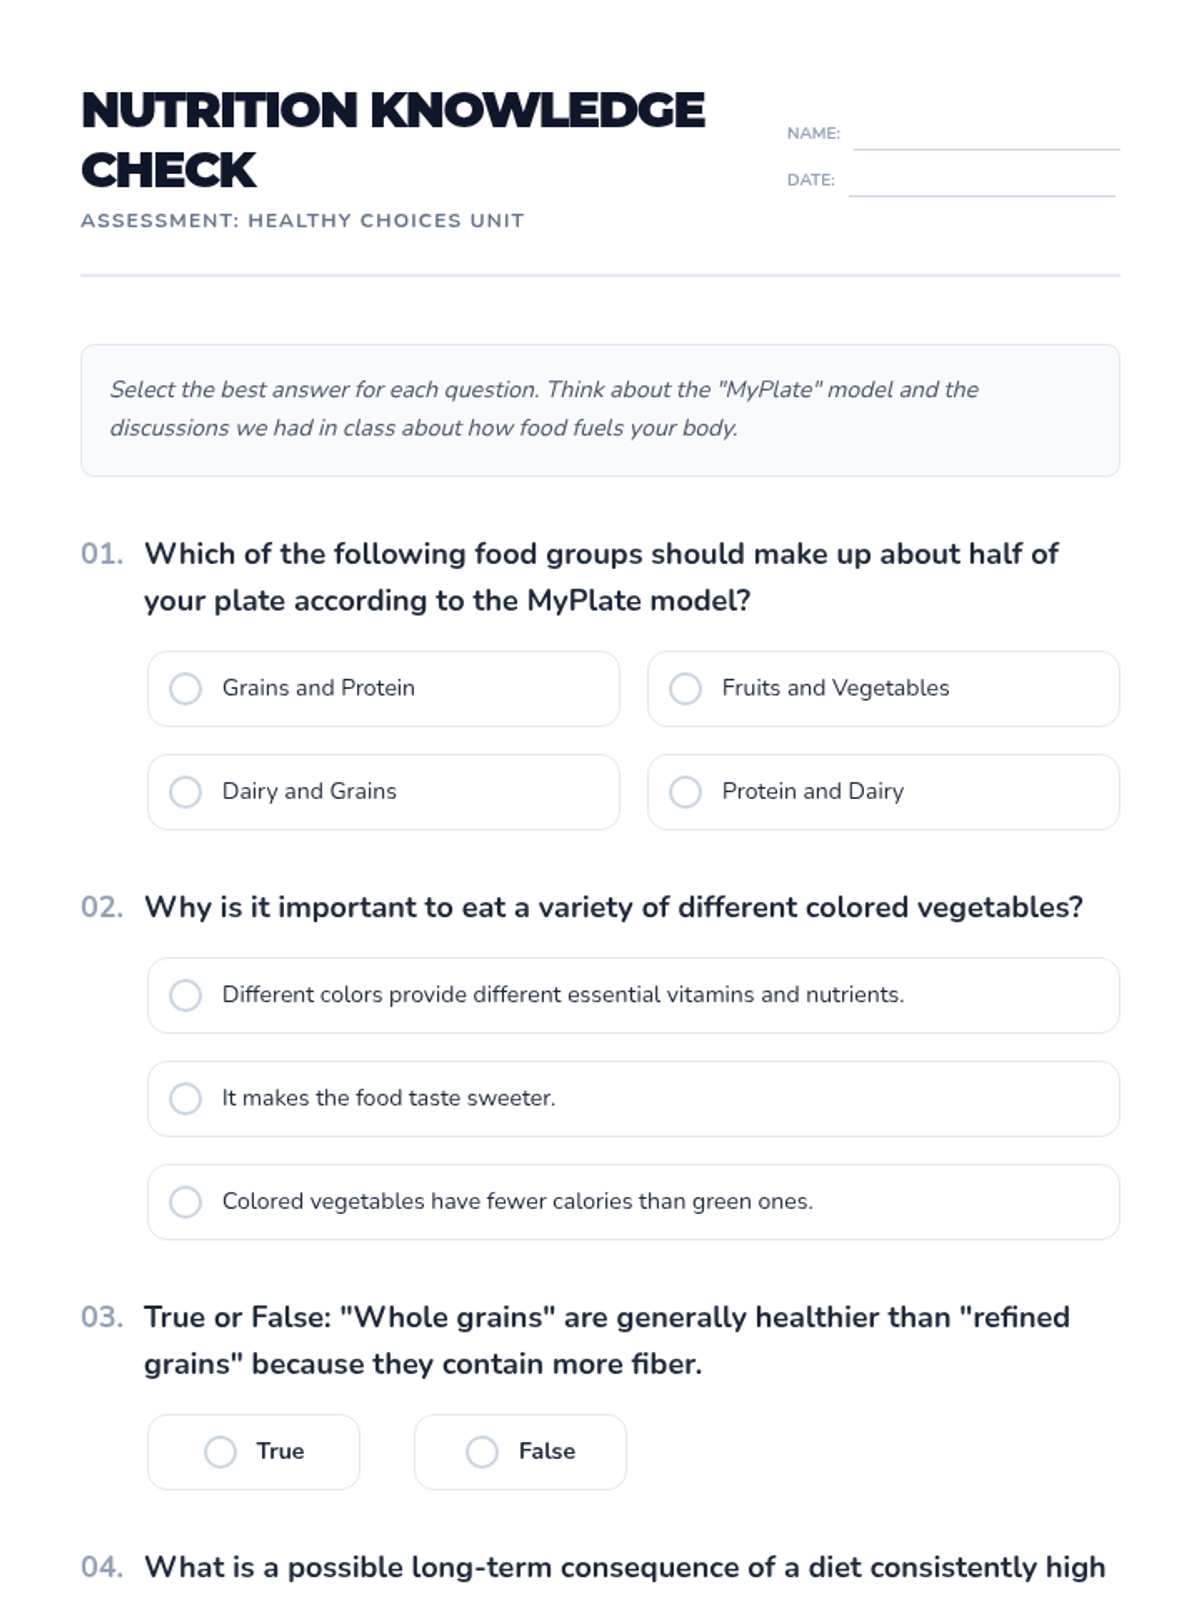The height and width of the screenshot is (1600, 1200).
Task: Click the DATE: label
Action: pyautogui.click(x=811, y=180)
